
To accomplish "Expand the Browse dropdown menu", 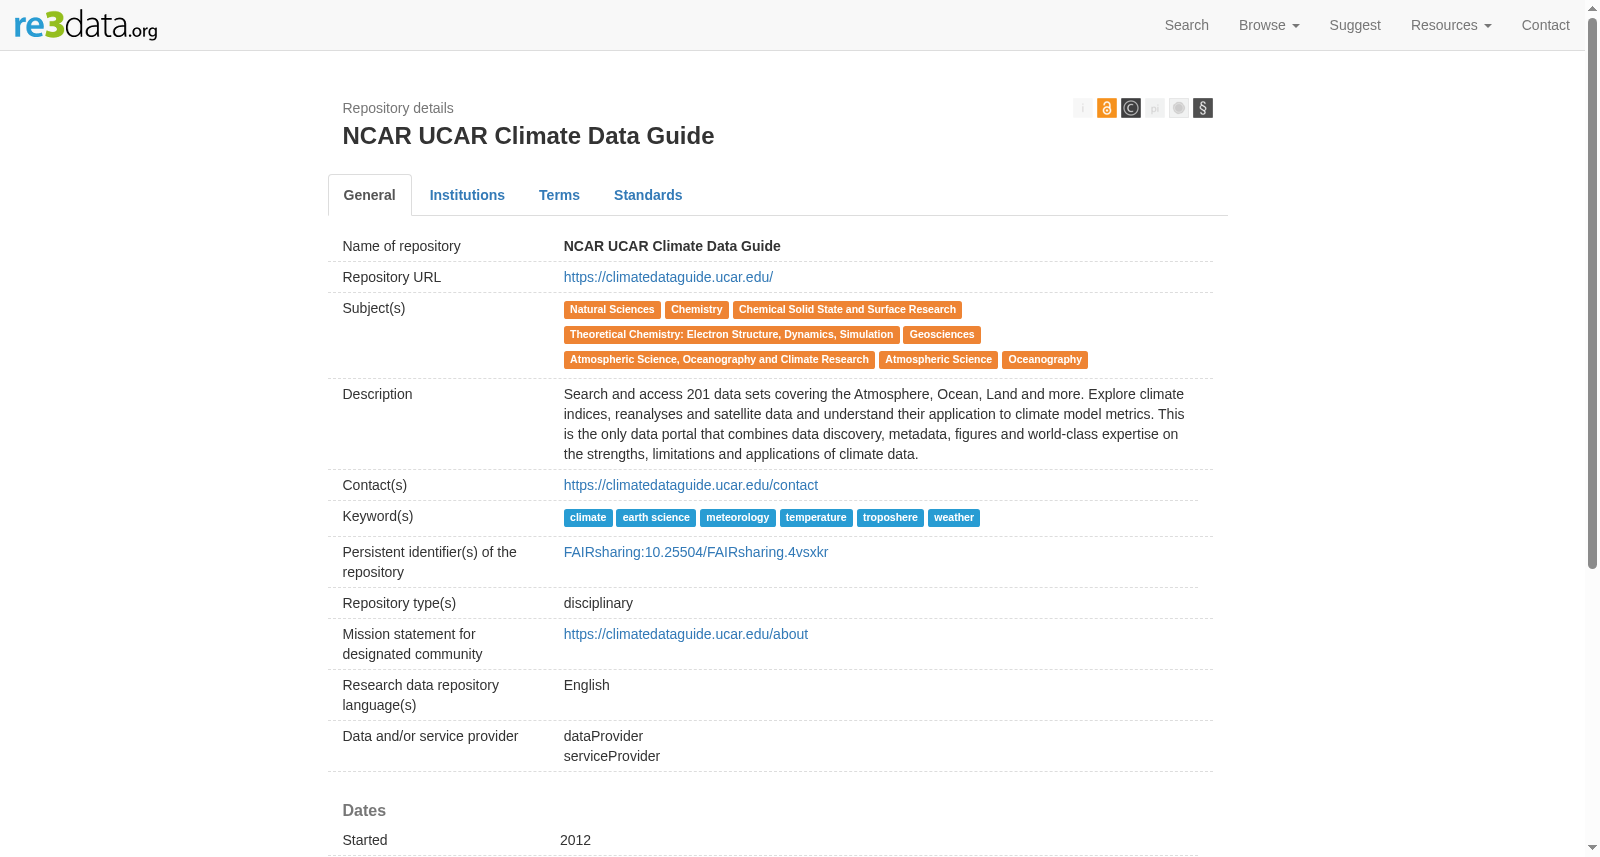I will point(1269,25).
